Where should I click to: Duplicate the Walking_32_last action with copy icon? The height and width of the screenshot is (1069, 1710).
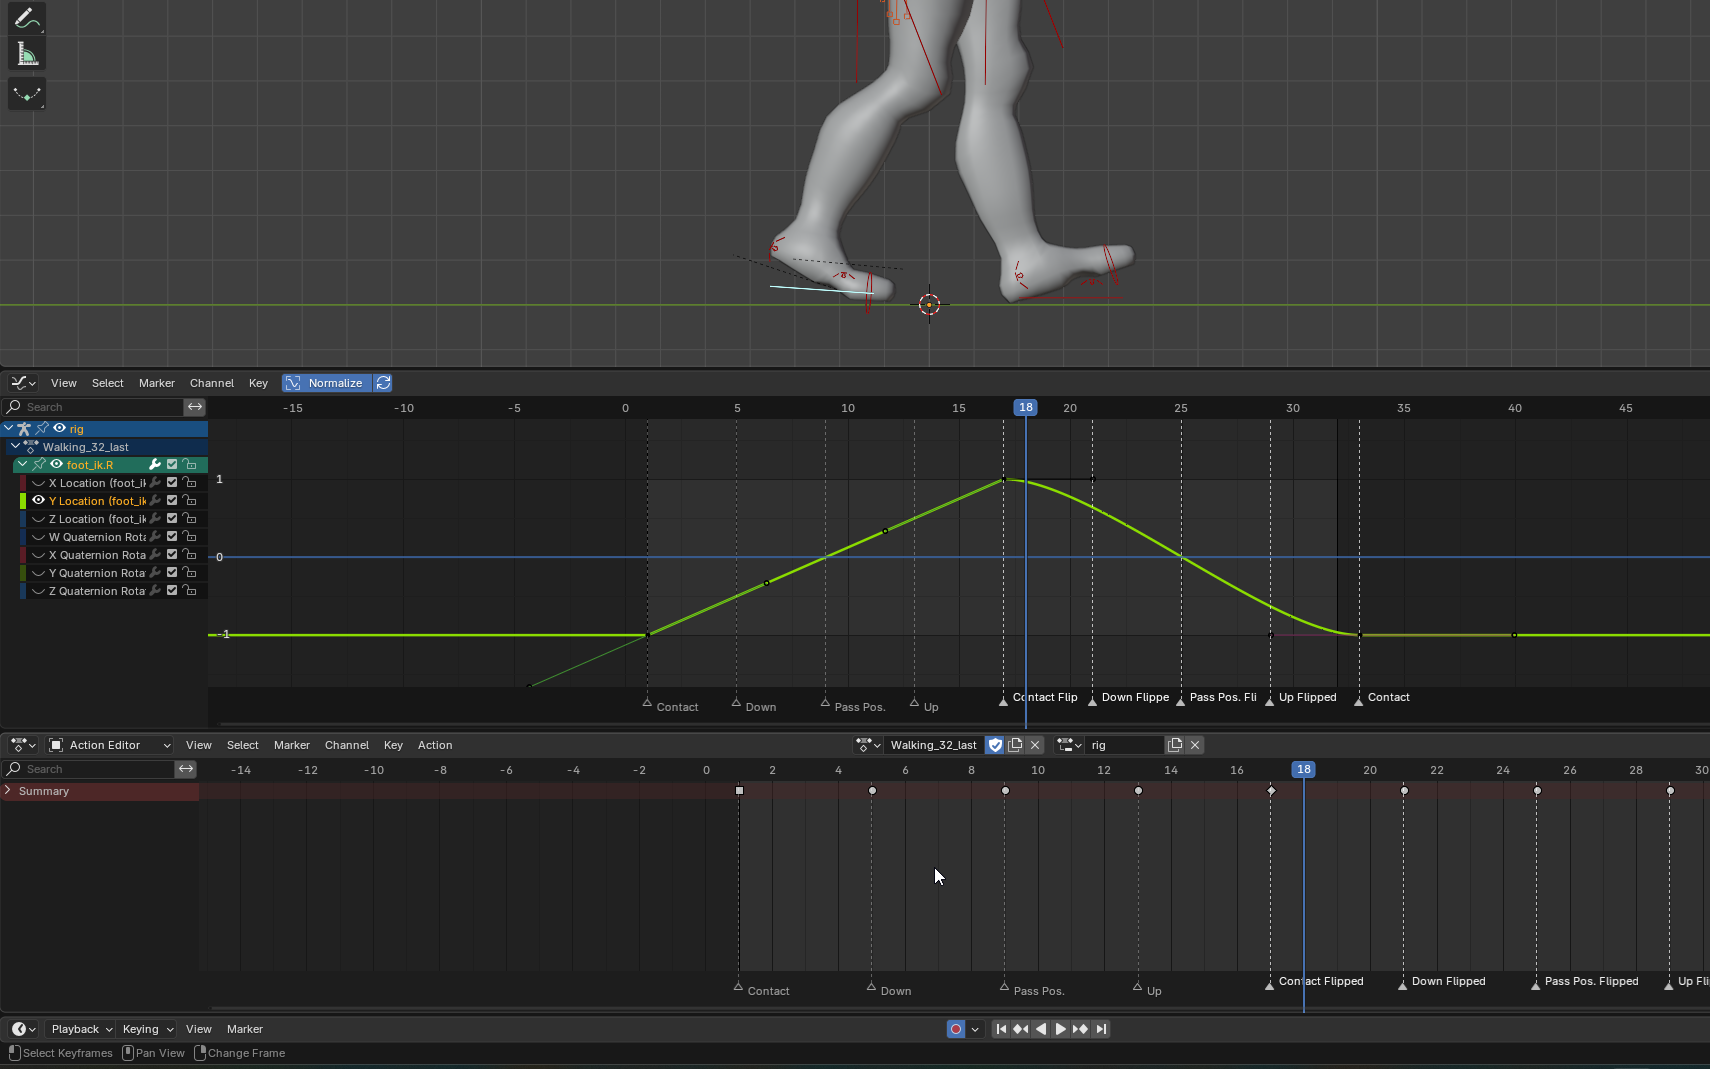[1015, 745]
